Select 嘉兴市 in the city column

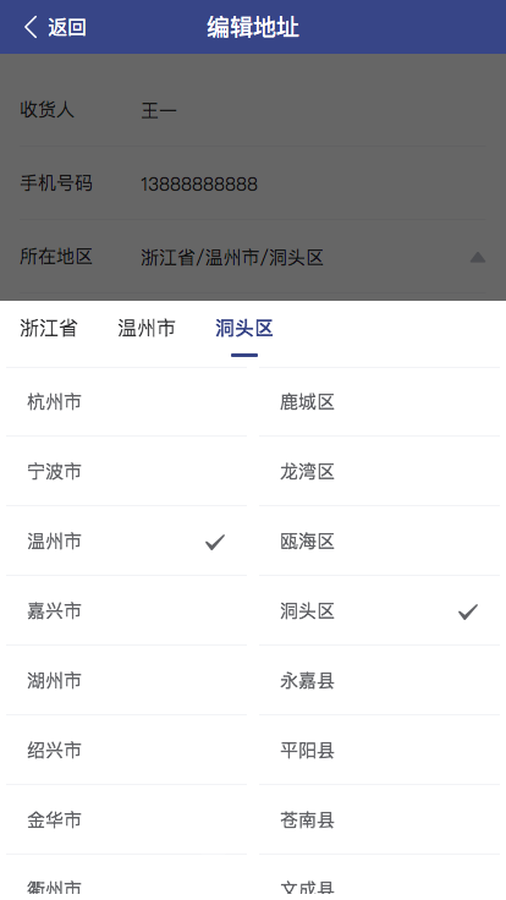point(126,611)
